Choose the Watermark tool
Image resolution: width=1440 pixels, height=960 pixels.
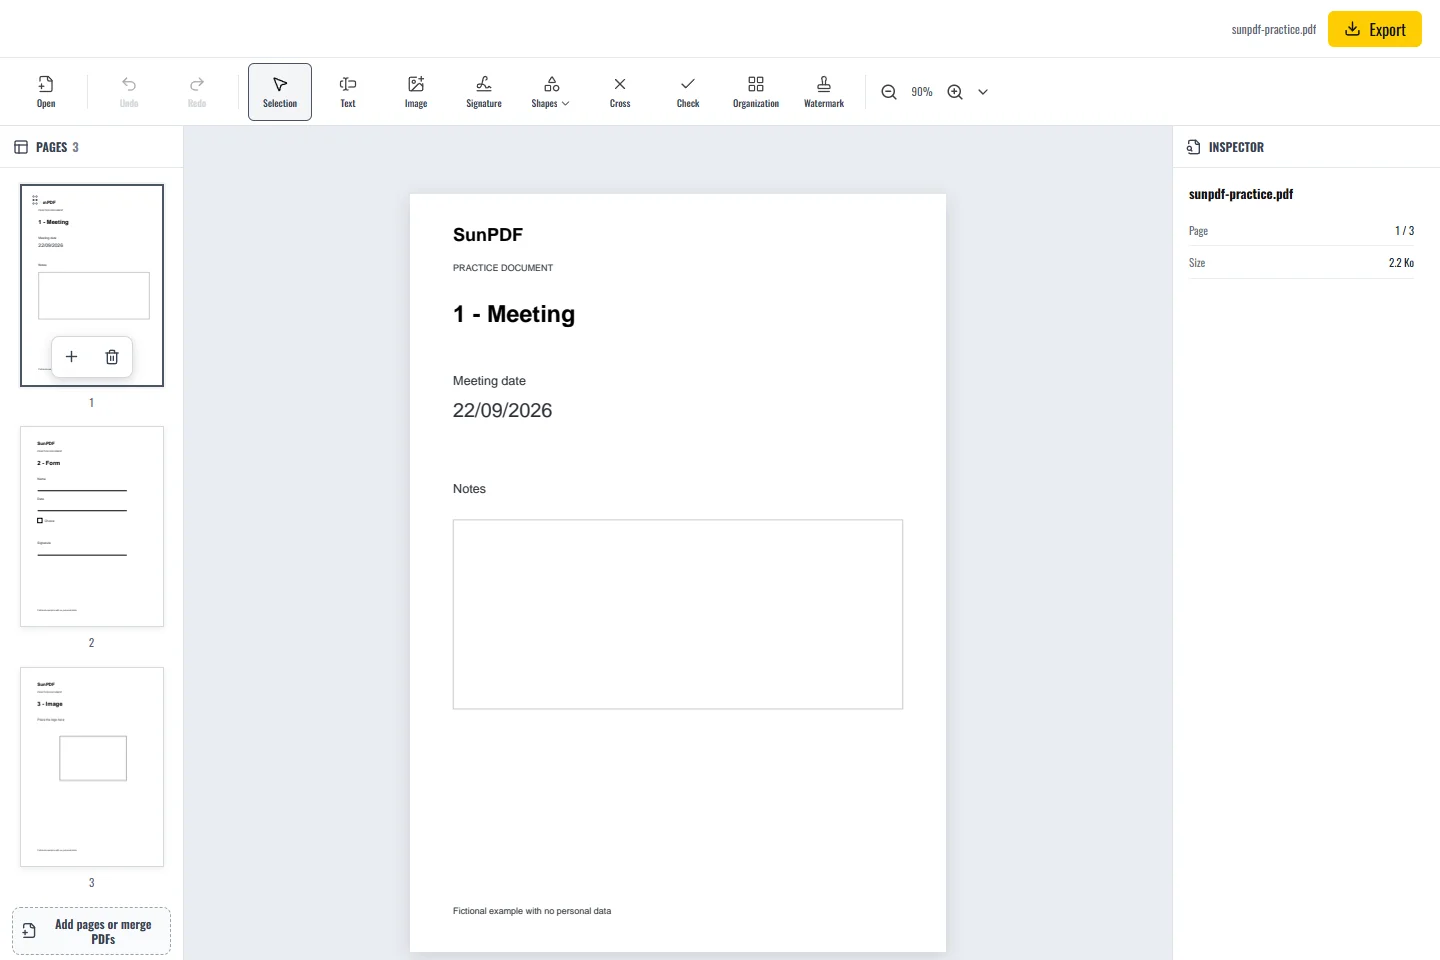pos(824,92)
